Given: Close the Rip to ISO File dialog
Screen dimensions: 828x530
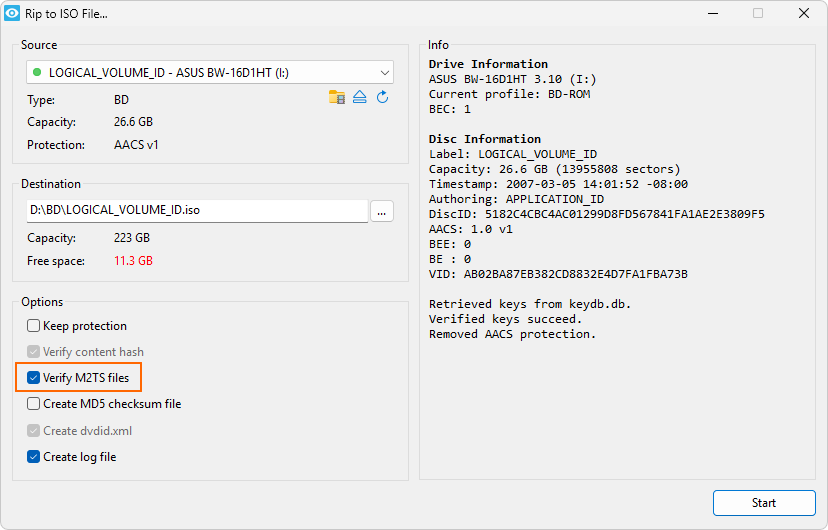Looking at the screenshot, I should coord(804,13).
